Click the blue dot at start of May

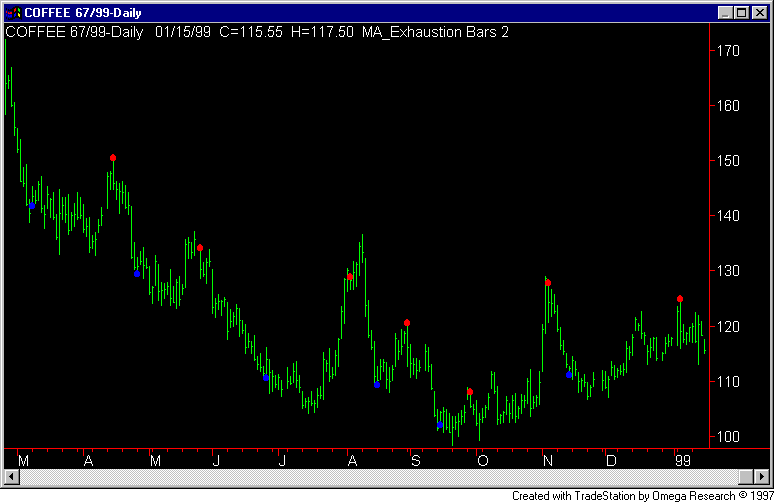tap(137, 274)
